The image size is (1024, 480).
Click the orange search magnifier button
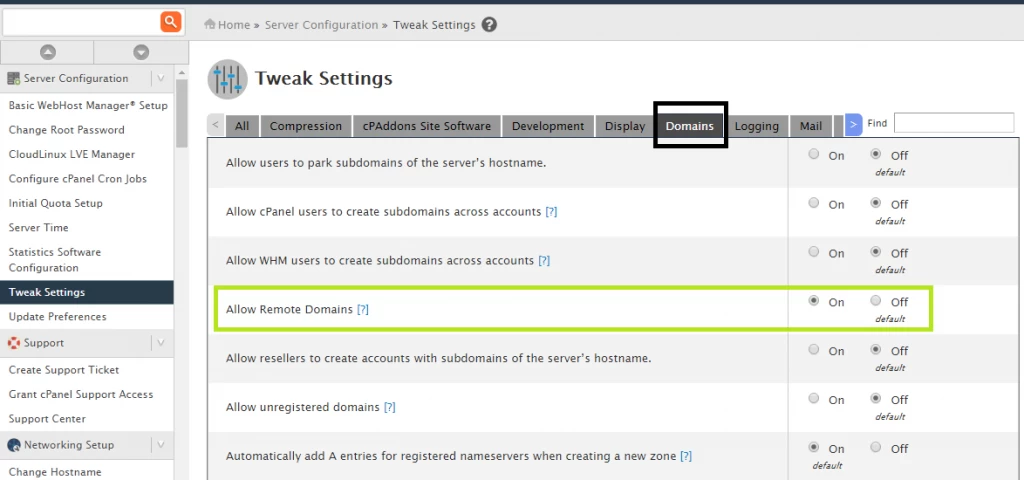171,22
